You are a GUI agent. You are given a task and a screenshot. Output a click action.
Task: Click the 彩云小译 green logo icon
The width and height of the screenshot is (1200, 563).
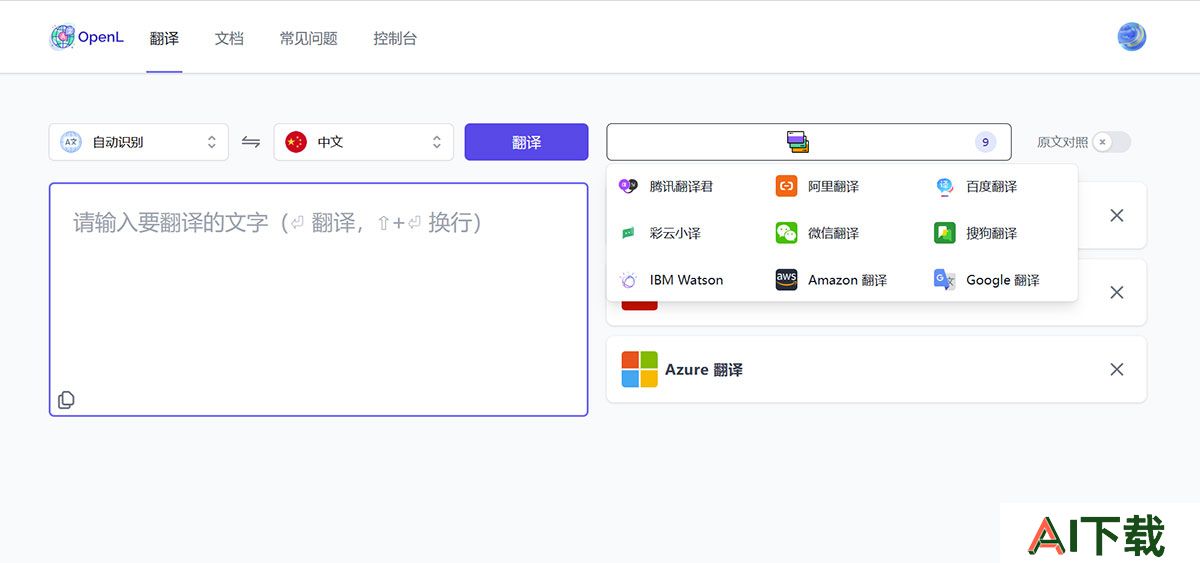(x=628, y=233)
